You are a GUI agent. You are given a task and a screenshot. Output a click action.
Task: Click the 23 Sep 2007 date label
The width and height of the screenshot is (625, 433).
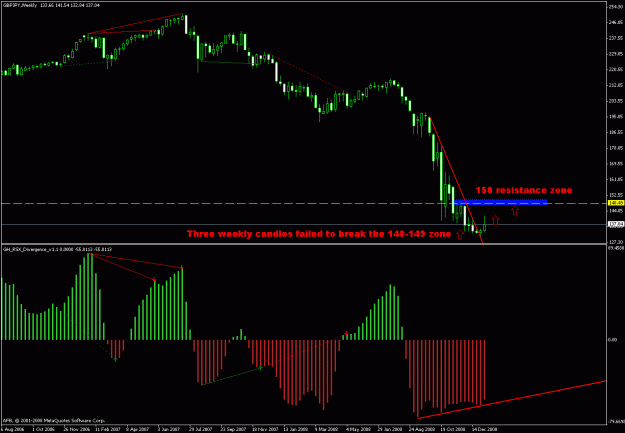[x=234, y=429]
